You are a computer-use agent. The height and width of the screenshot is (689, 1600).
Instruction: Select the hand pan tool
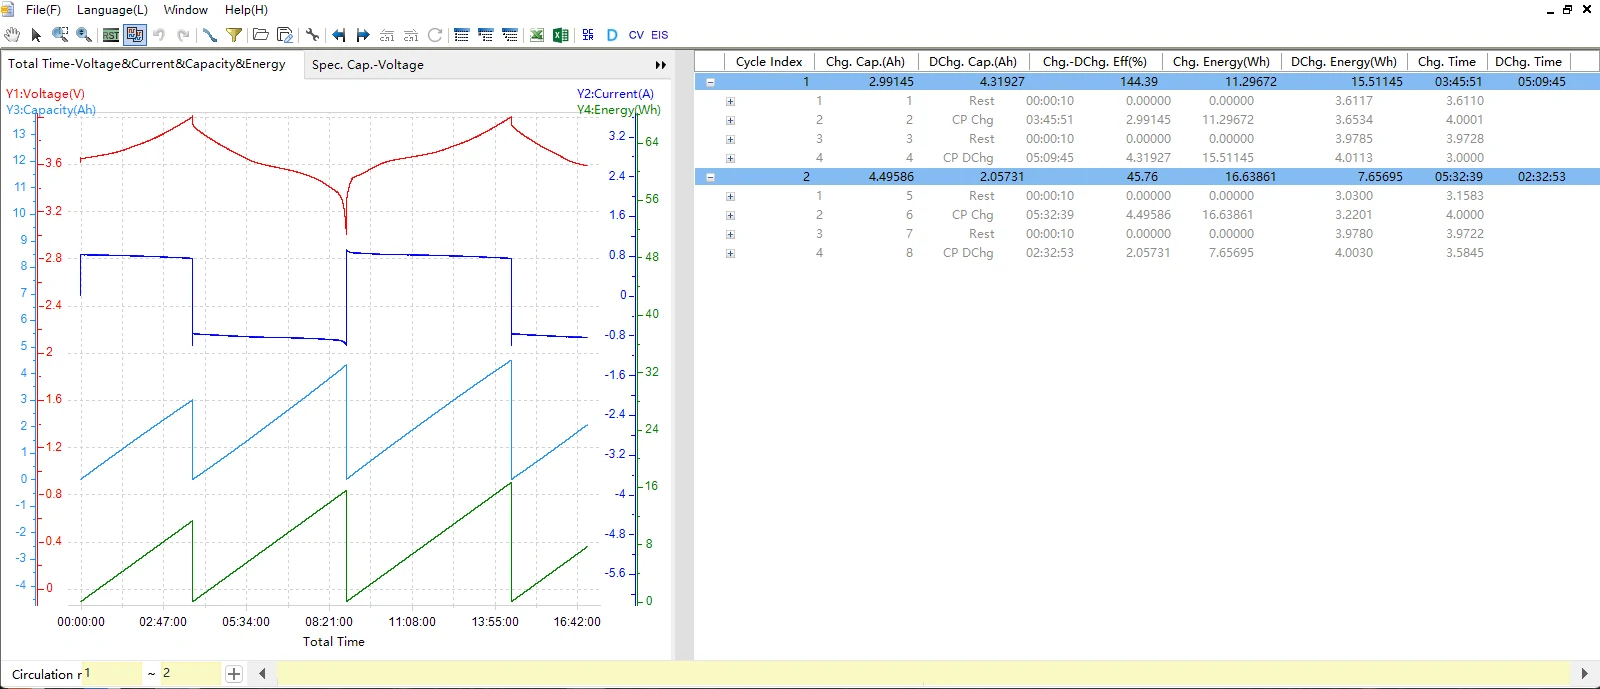(x=12, y=35)
